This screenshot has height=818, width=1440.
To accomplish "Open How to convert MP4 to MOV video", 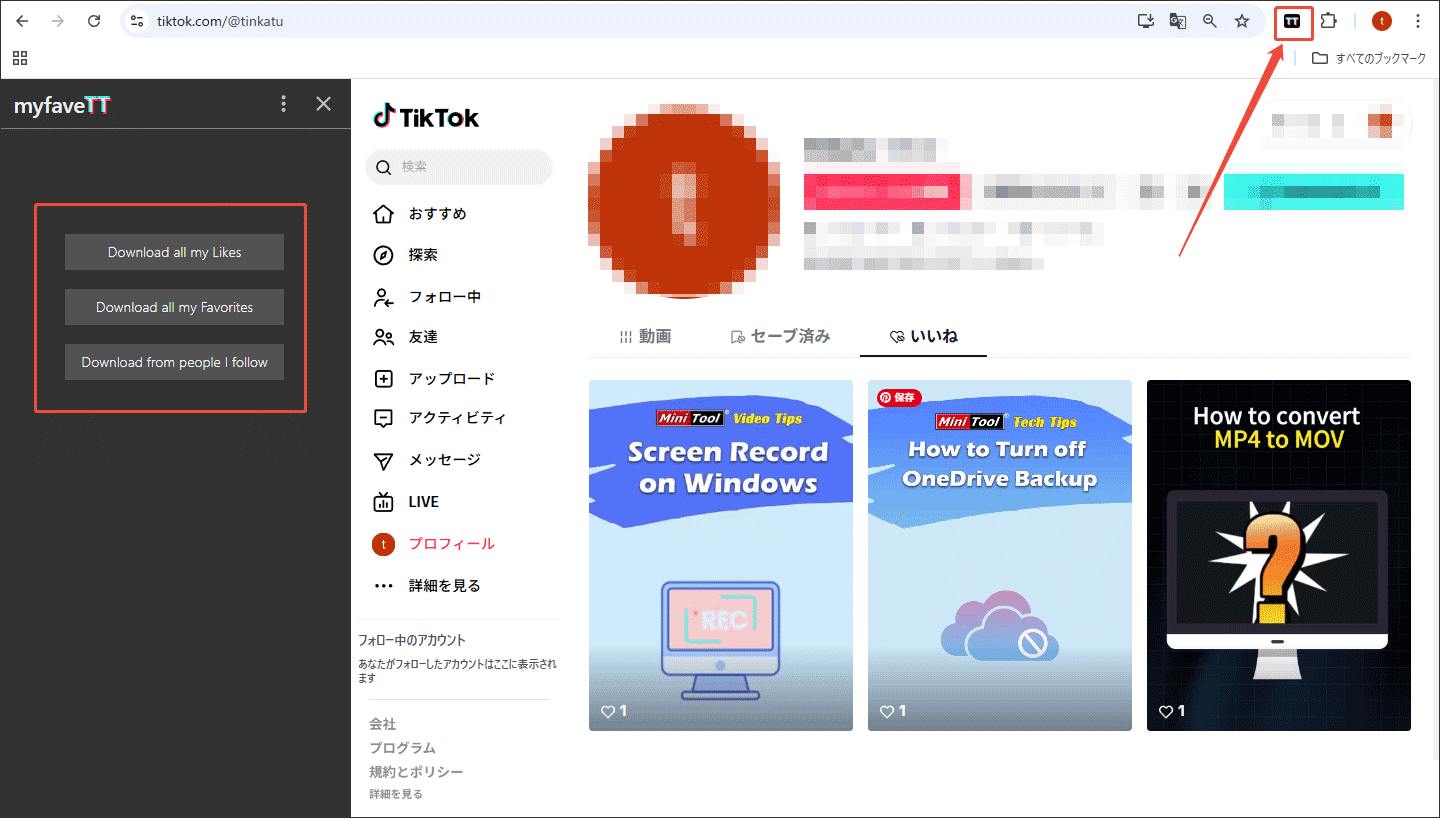I will 1279,555.
